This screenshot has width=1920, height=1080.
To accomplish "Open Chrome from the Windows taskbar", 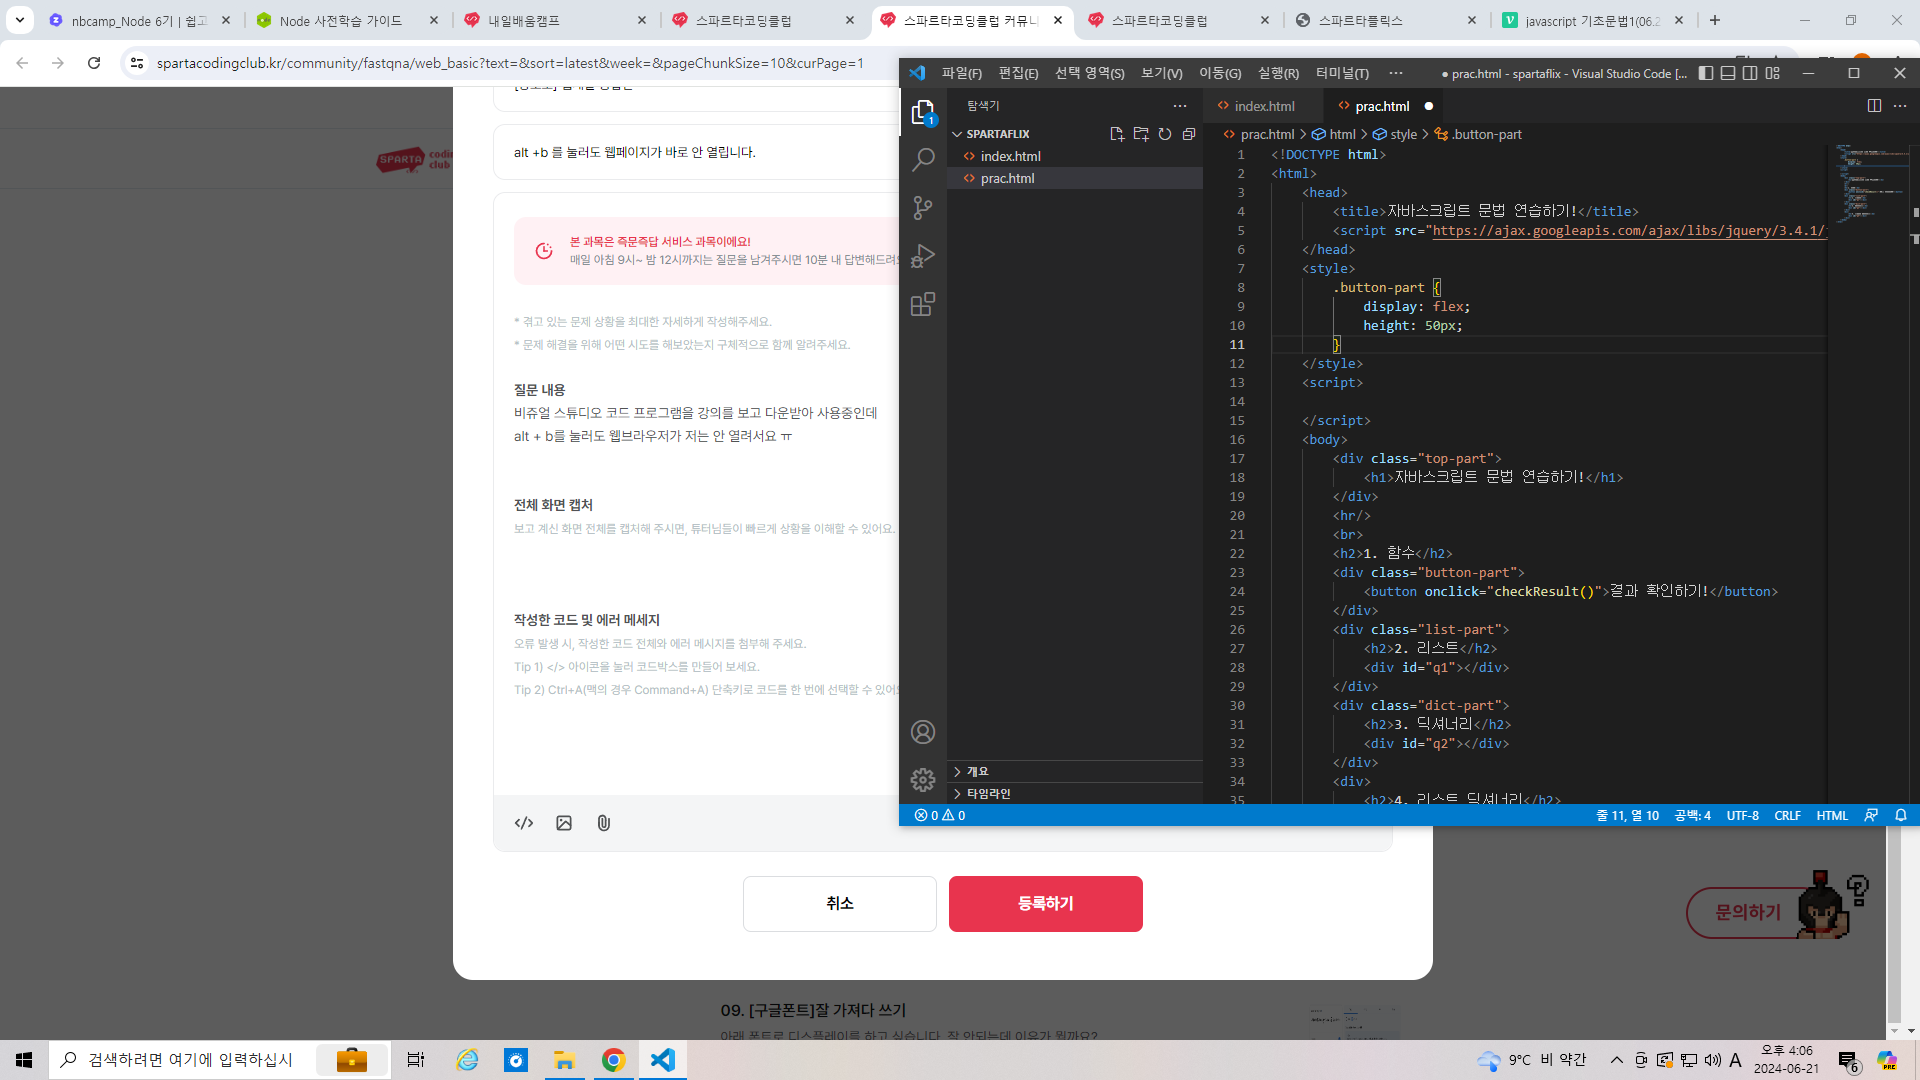I will (614, 1060).
